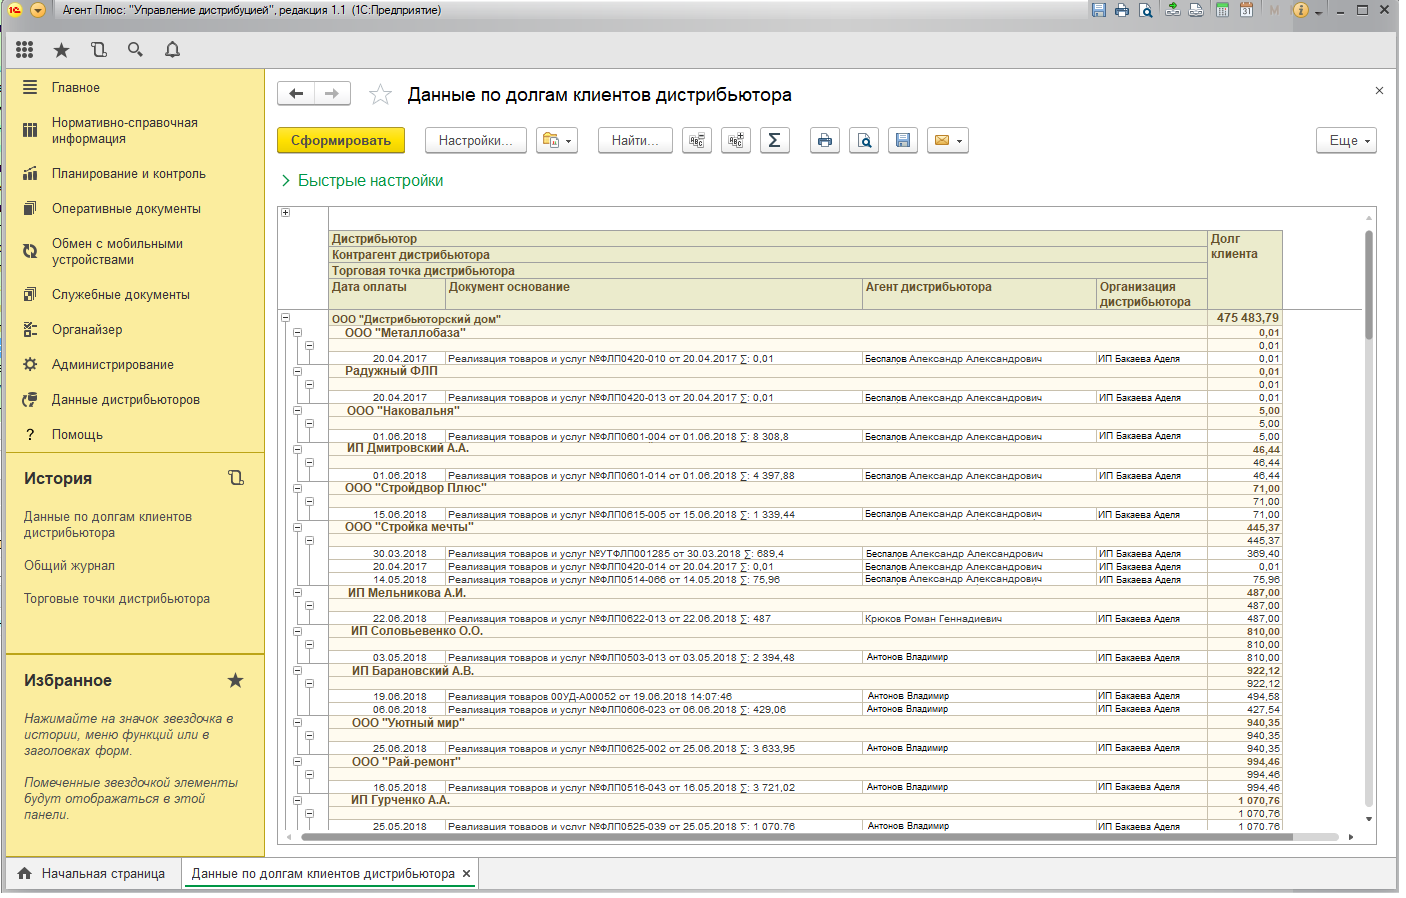Expand all groups report toolbar icon
This screenshot has width=1406, height=898.
point(736,140)
